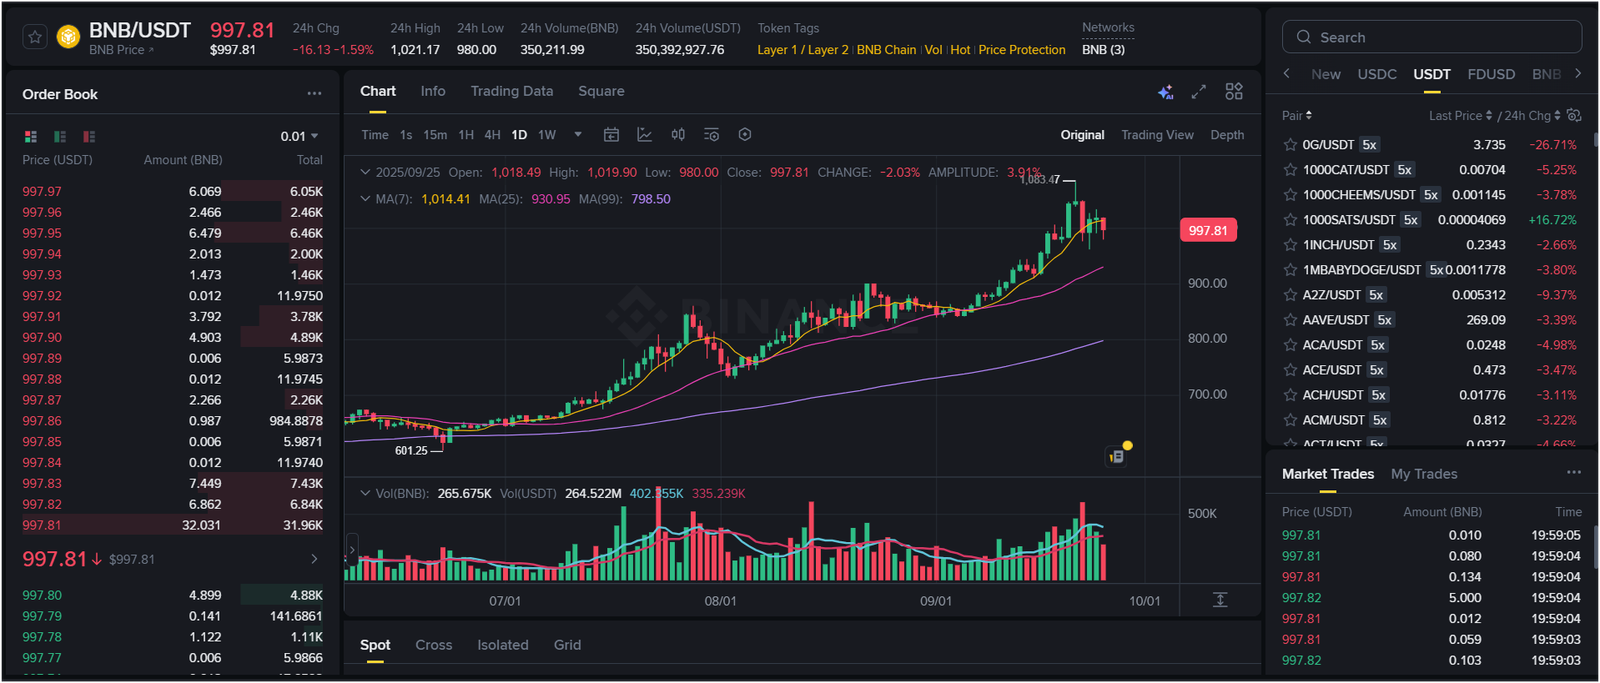Open Order Book more options menu
This screenshot has height=683, width=1600.
click(314, 93)
